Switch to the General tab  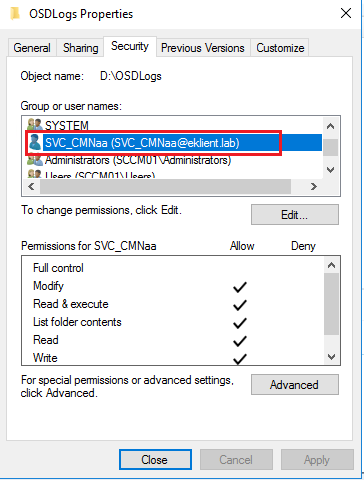point(32,48)
